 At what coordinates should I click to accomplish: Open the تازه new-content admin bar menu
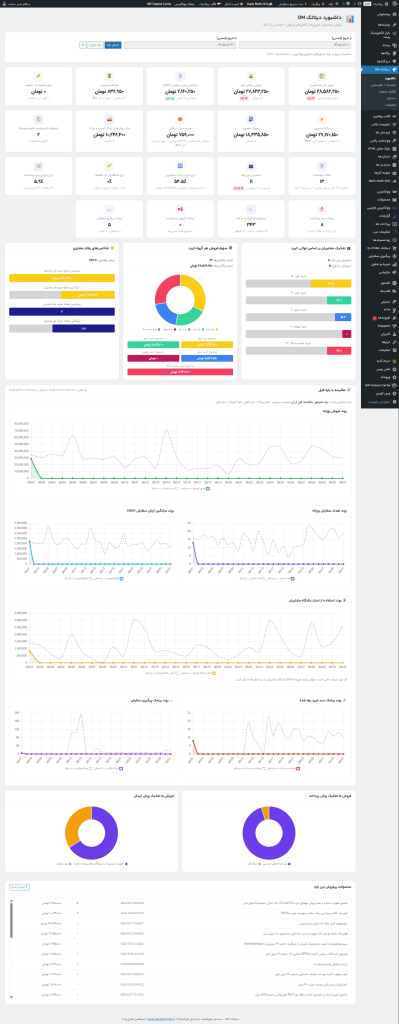pyautogui.click(x=334, y=4)
